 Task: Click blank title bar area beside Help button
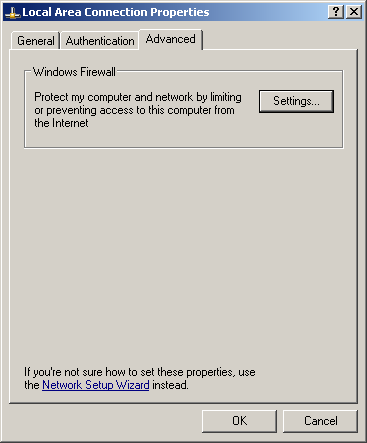tap(267, 12)
